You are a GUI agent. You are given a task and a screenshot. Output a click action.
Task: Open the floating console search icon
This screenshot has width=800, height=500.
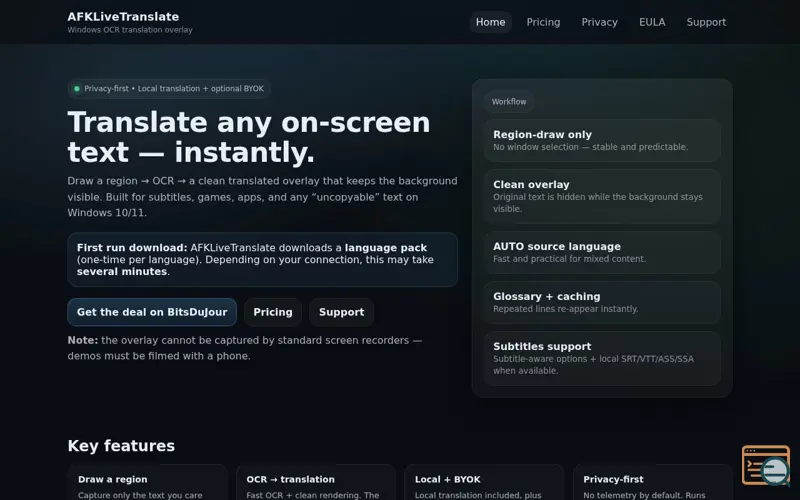pyautogui.click(x=766, y=465)
